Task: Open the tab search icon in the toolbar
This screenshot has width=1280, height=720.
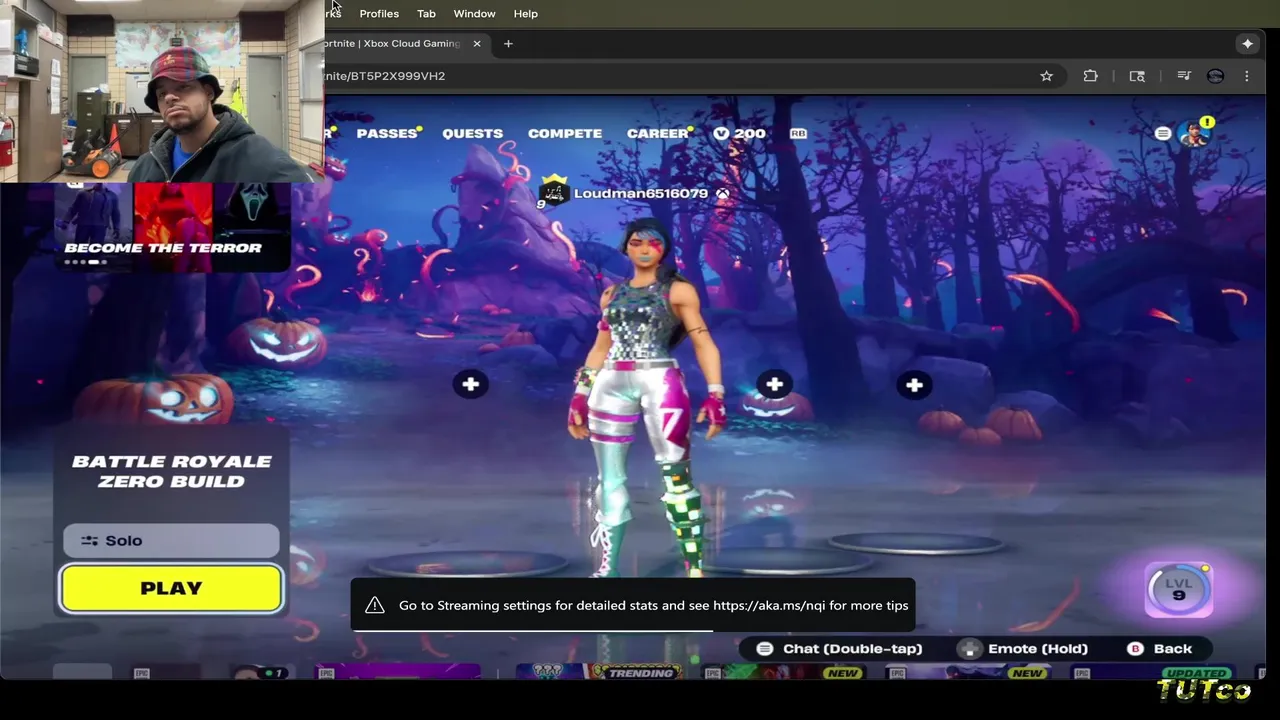Action: [x=1137, y=76]
